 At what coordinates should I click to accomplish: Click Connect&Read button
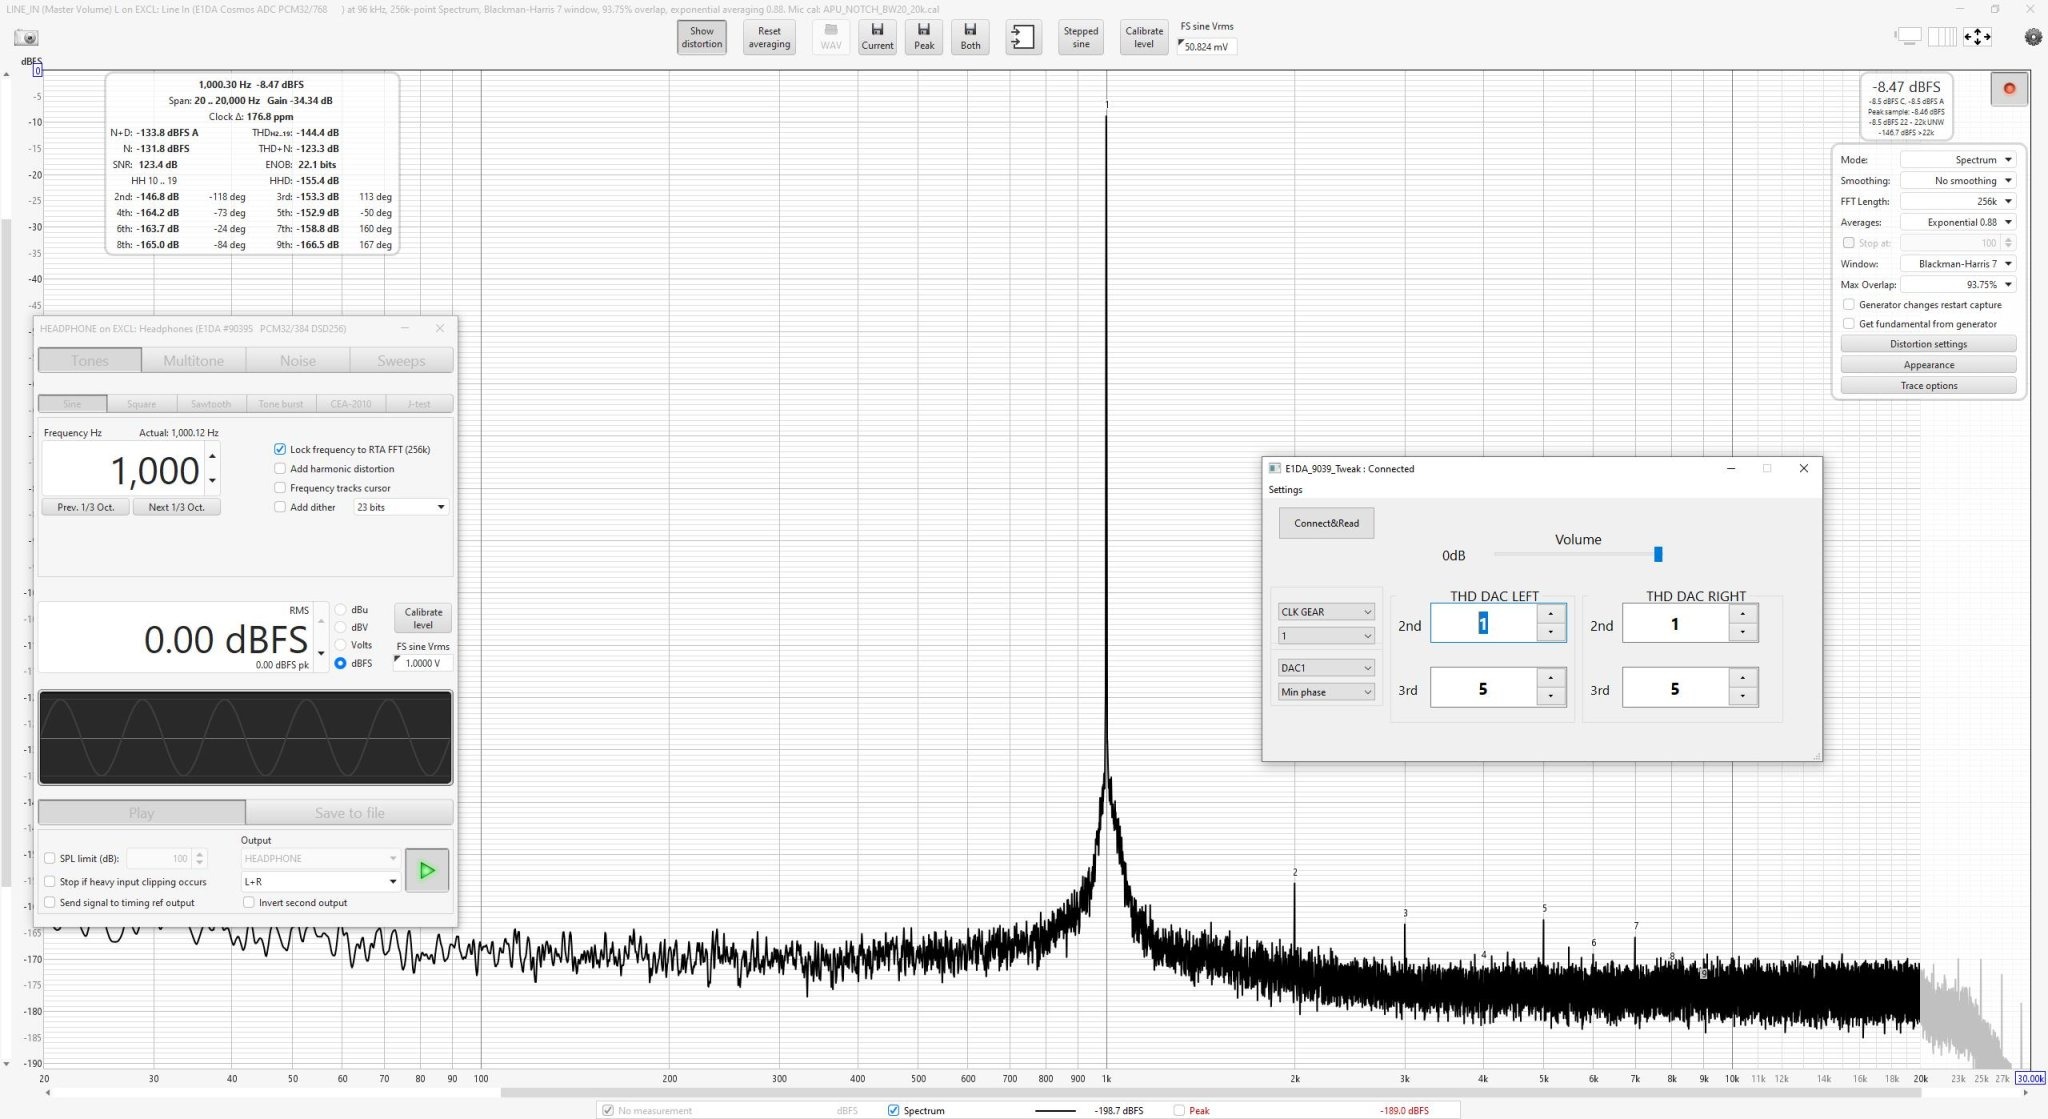(x=1326, y=523)
